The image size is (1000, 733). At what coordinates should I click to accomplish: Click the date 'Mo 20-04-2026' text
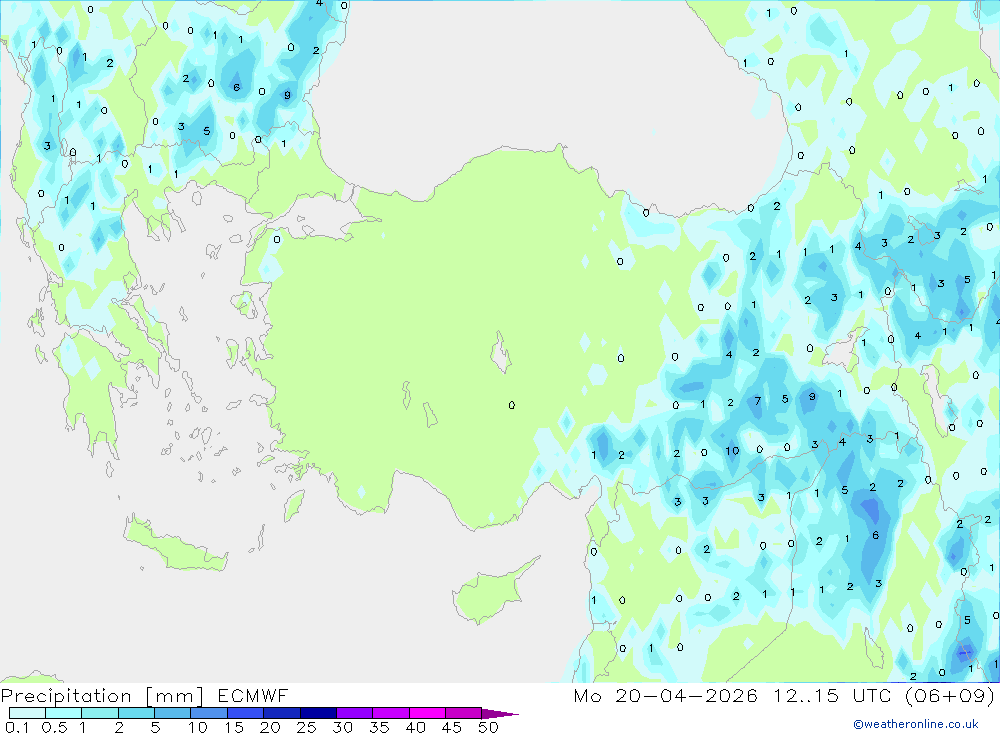click(x=665, y=695)
